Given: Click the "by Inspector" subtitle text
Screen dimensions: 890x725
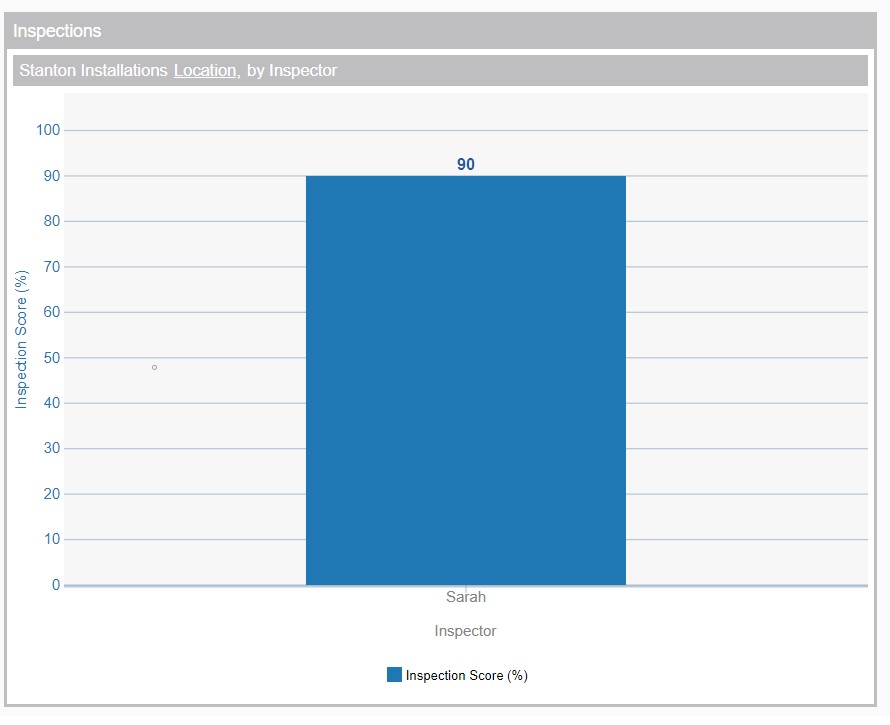Looking at the screenshot, I should (x=292, y=71).
